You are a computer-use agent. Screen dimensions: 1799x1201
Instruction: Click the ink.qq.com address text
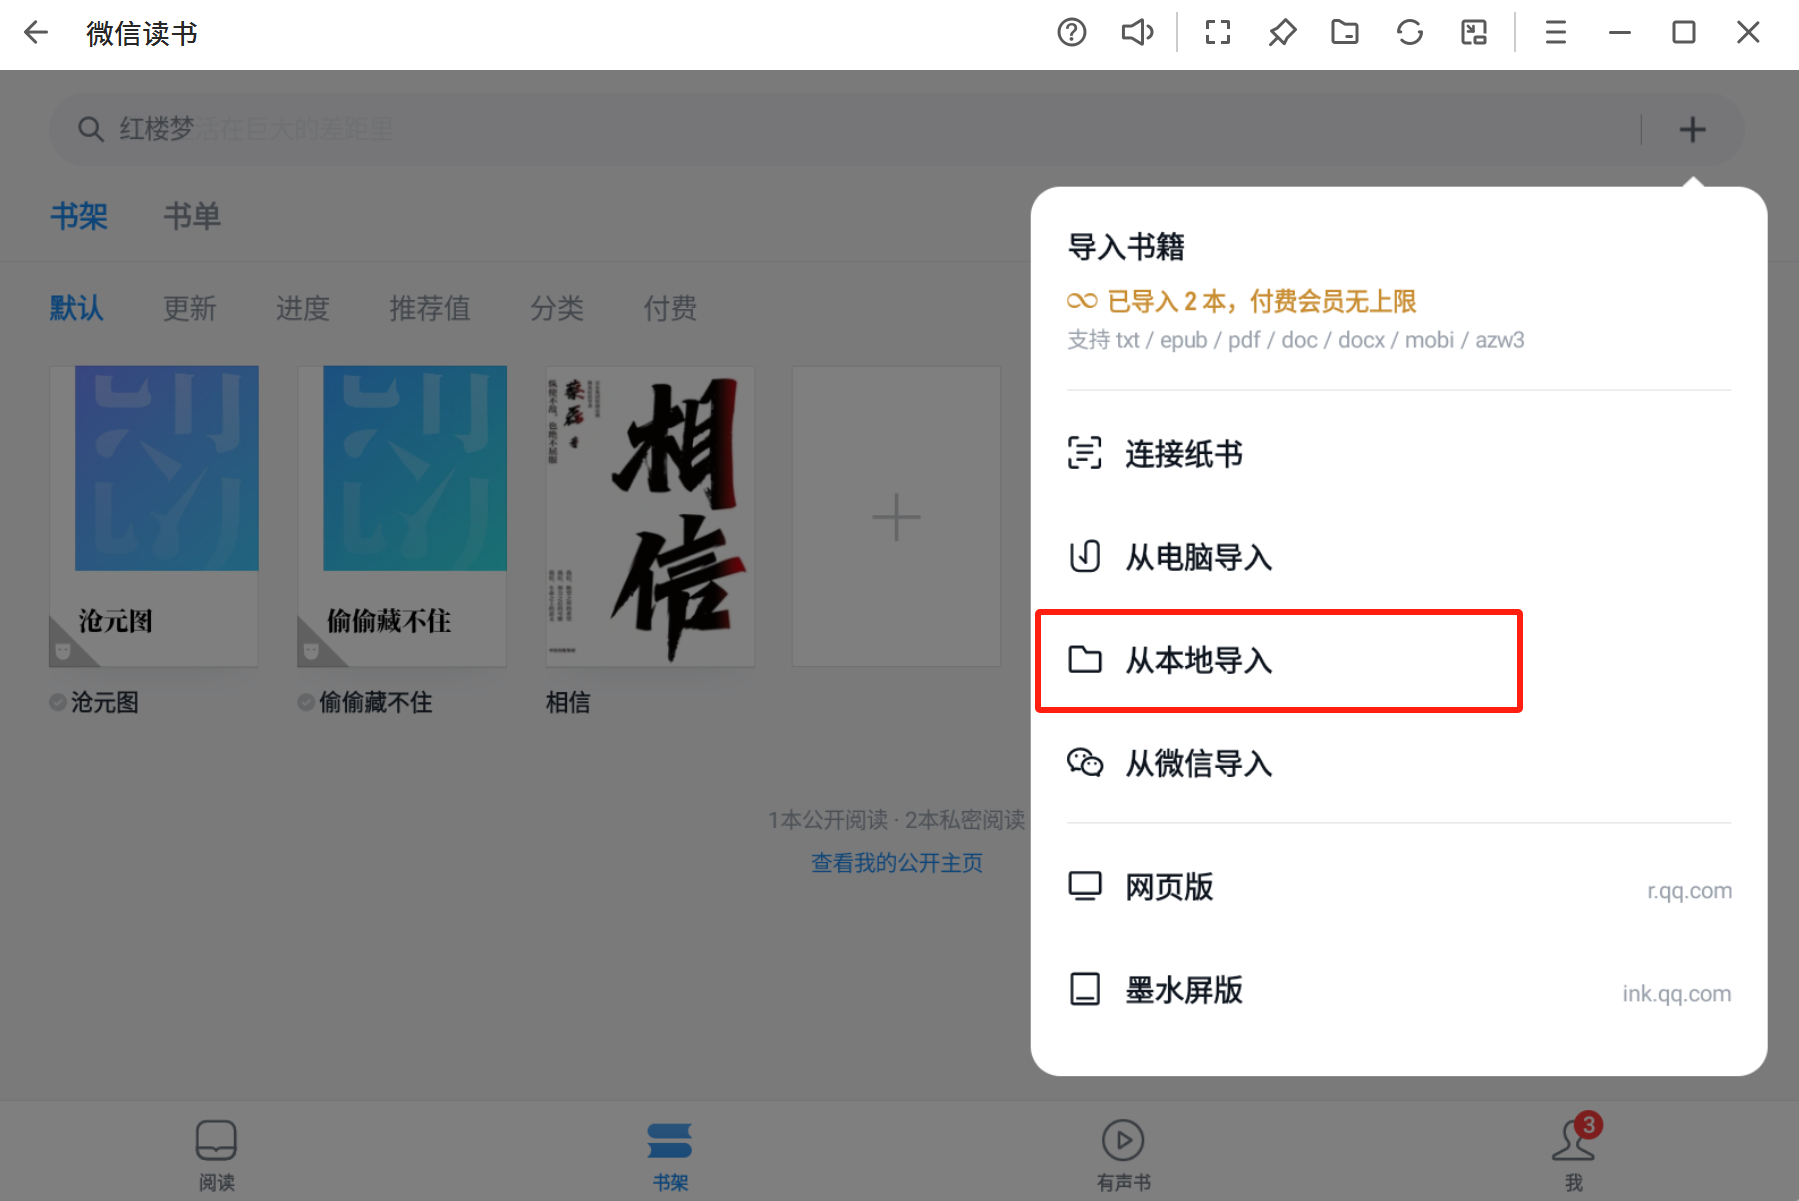pos(1676,994)
